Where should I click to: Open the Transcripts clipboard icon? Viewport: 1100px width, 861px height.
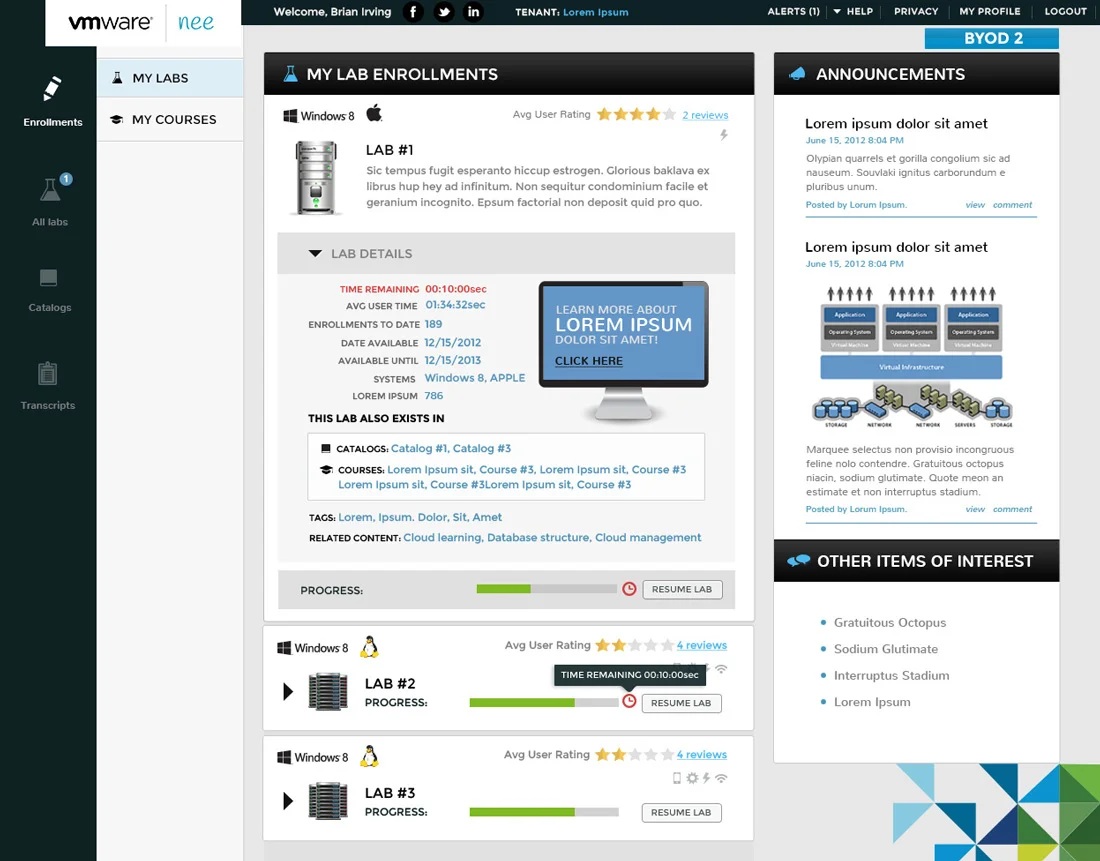click(48, 373)
